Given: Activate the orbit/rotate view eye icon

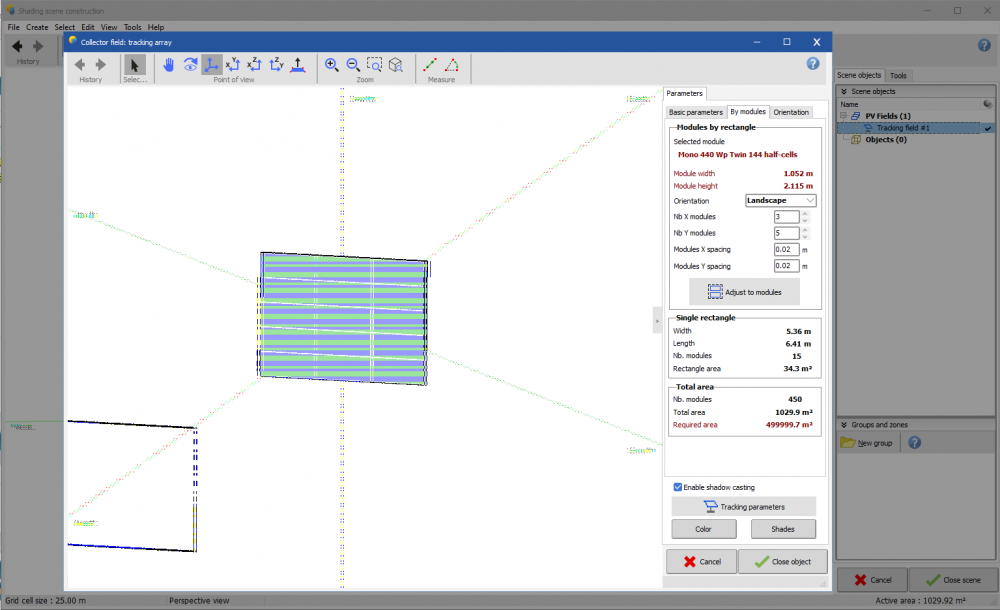Looking at the screenshot, I should 190,65.
